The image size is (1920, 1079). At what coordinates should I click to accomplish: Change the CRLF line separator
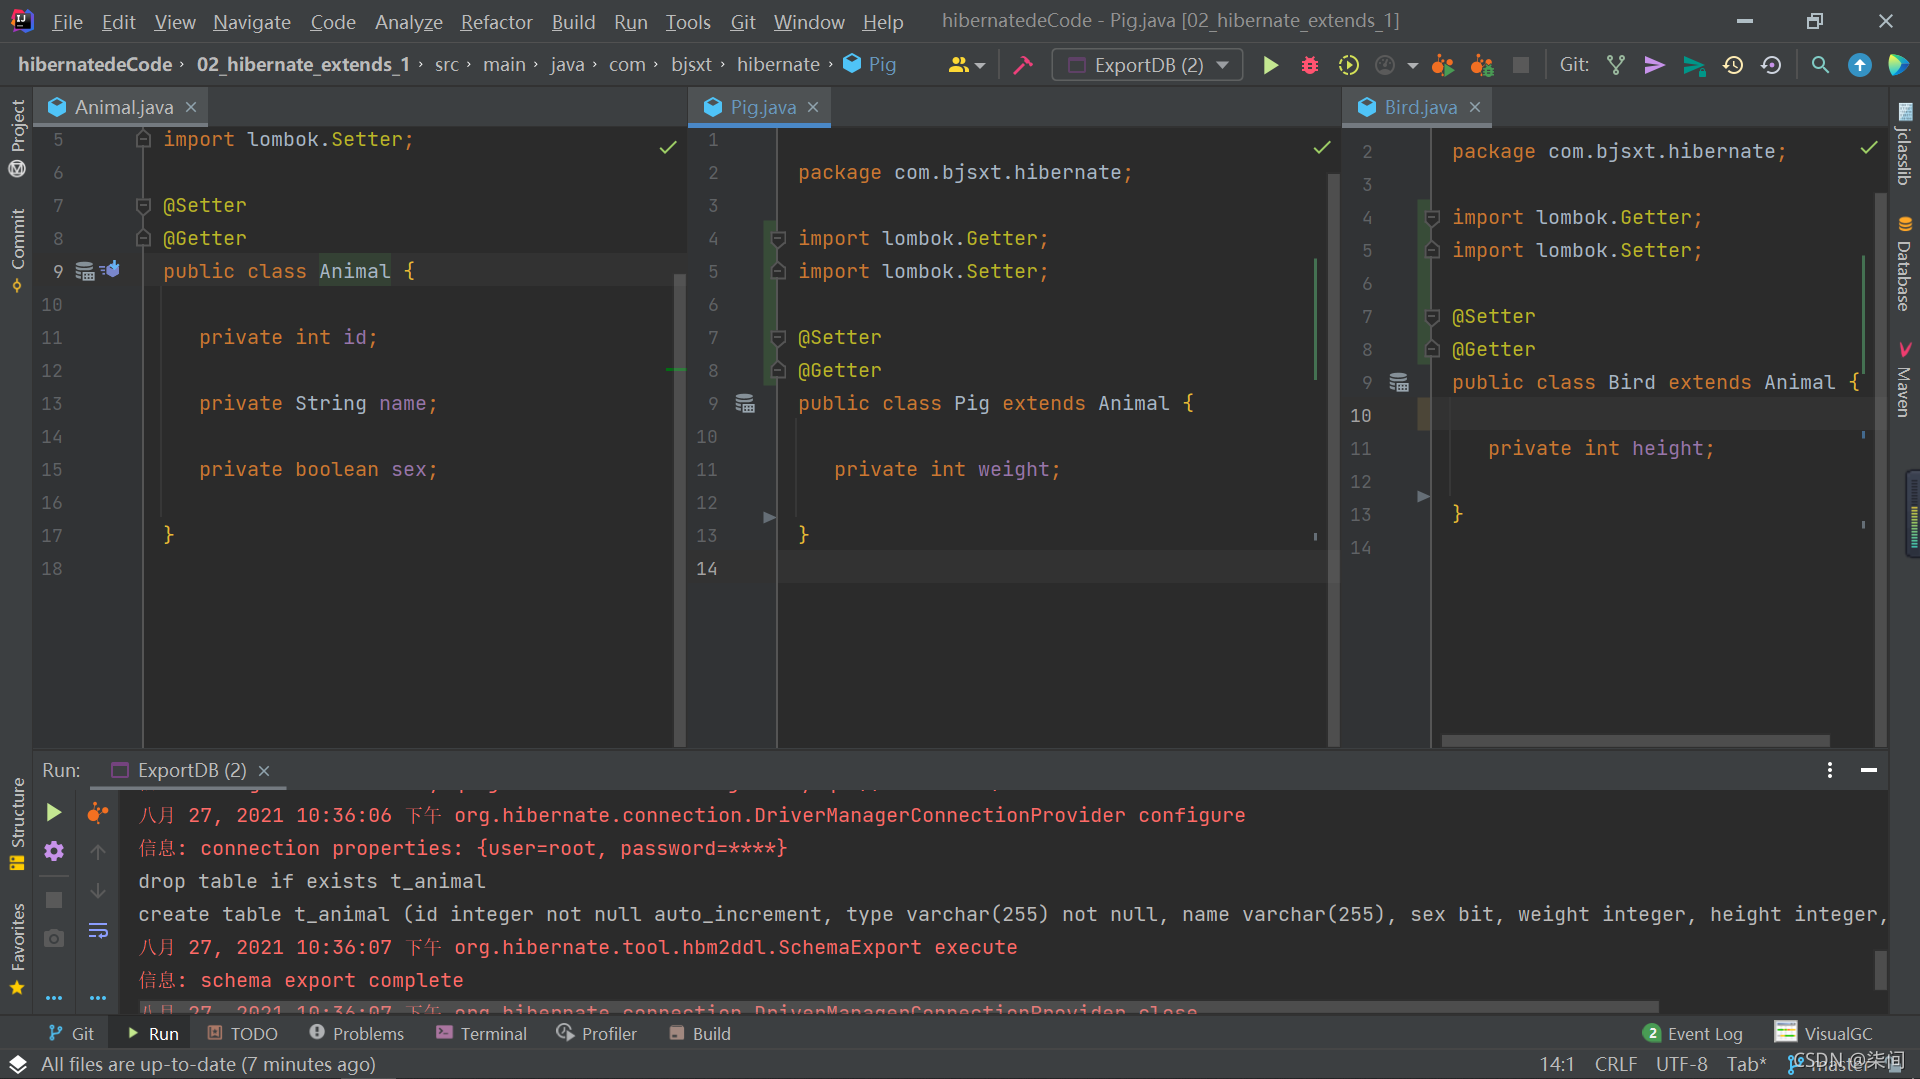pyautogui.click(x=1615, y=1064)
